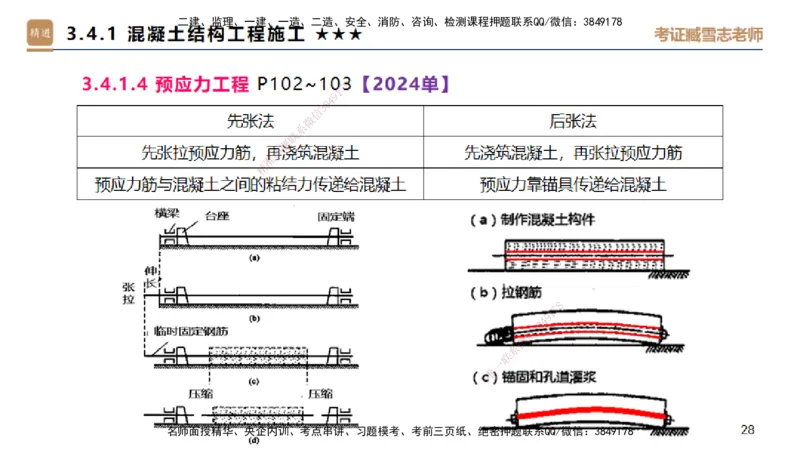Click caption (c) 锚固和孔道灌浆
The height and width of the screenshot is (450, 800).
pyautogui.click(x=533, y=377)
